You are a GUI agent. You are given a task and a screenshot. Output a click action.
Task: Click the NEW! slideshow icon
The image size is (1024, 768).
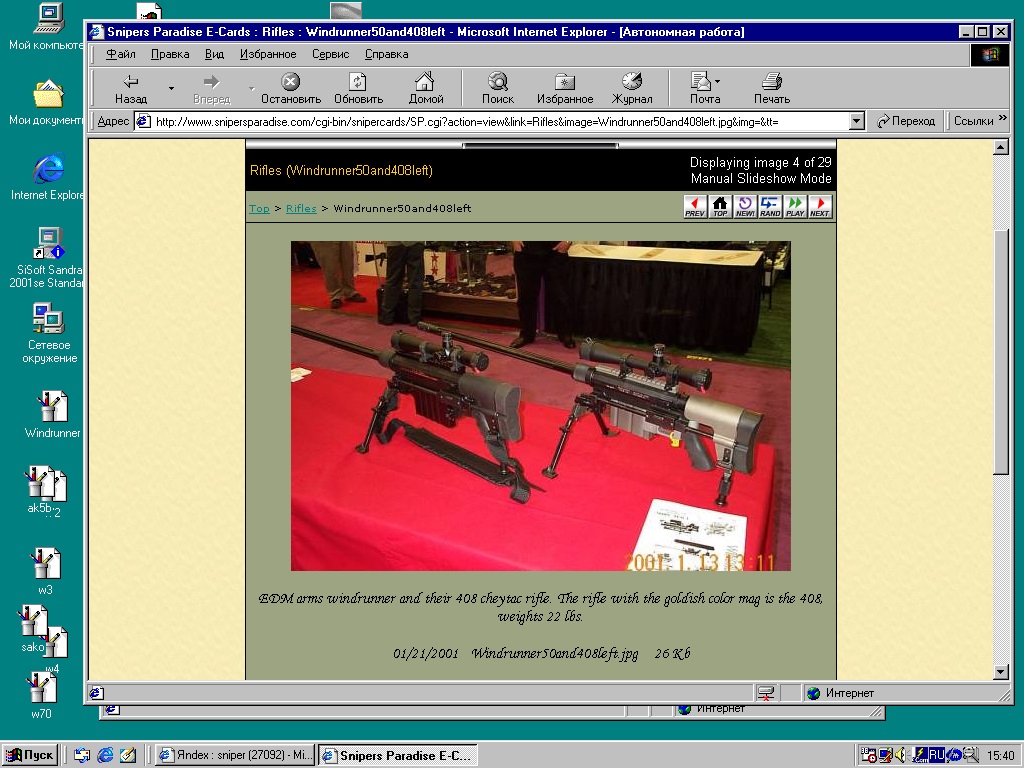pos(744,206)
